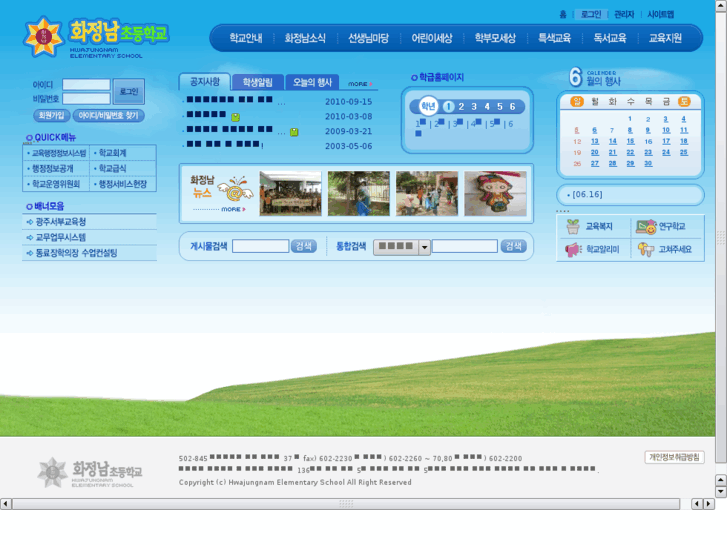Viewport: 727px width, 545px height.
Task: Open the 학교알리미 megaphone icon
Action: point(592,250)
